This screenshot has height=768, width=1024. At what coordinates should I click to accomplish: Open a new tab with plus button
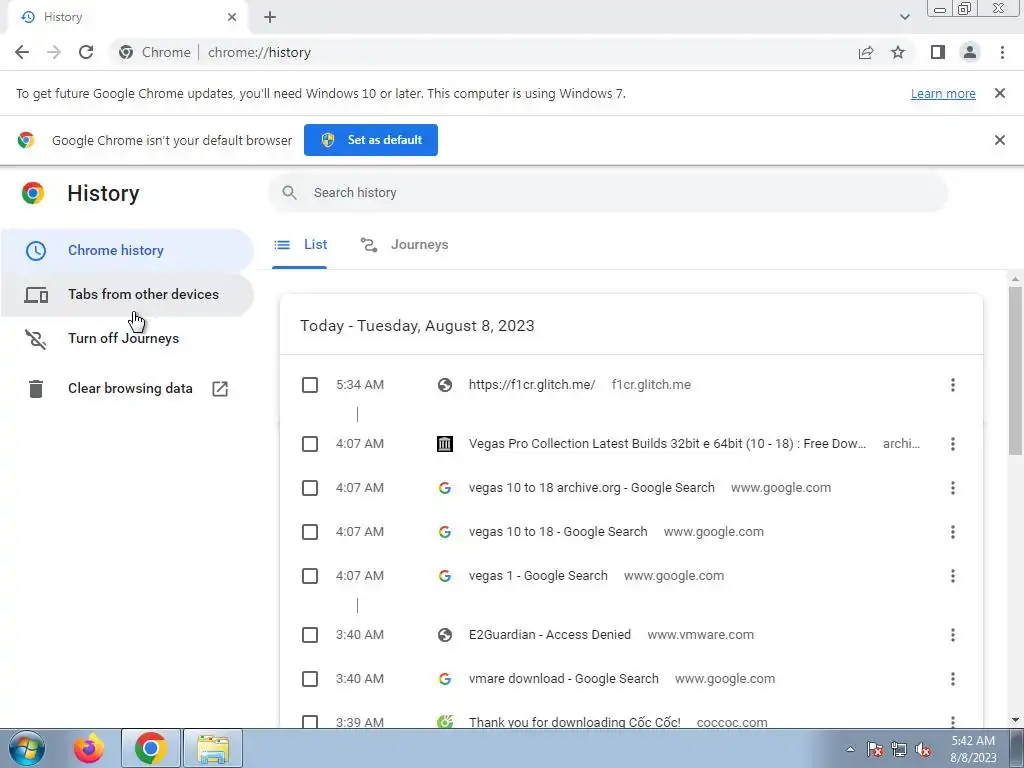click(x=270, y=17)
